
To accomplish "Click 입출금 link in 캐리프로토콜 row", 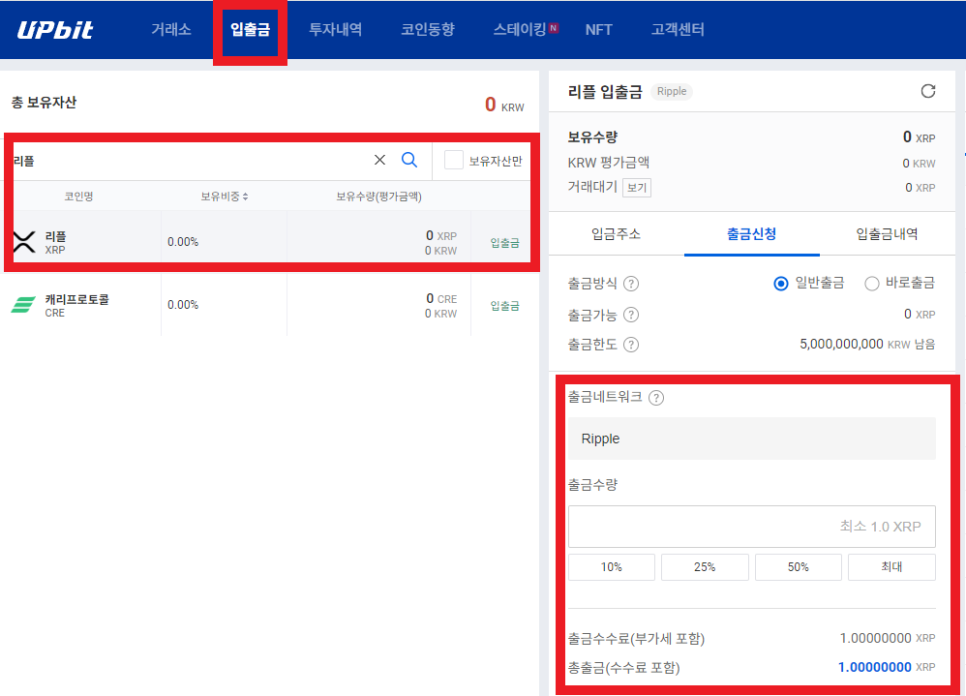I will pos(505,306).
